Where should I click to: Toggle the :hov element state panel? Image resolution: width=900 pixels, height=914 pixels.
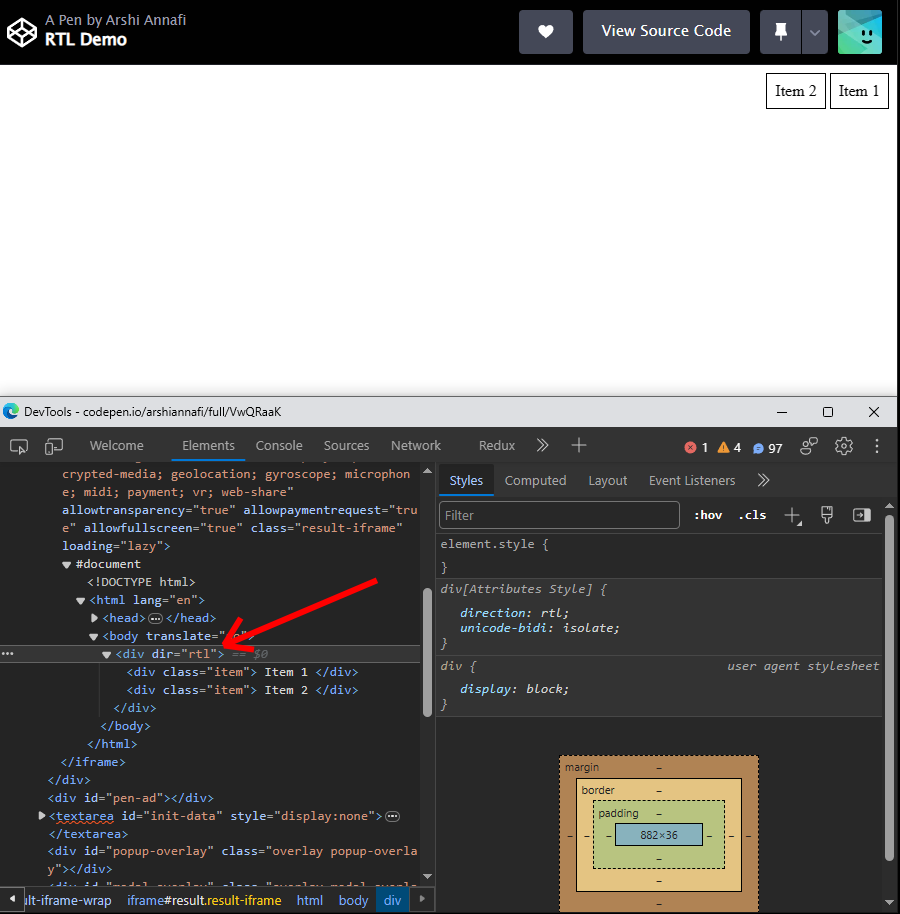pyautogui.click(x=708, y=515)
